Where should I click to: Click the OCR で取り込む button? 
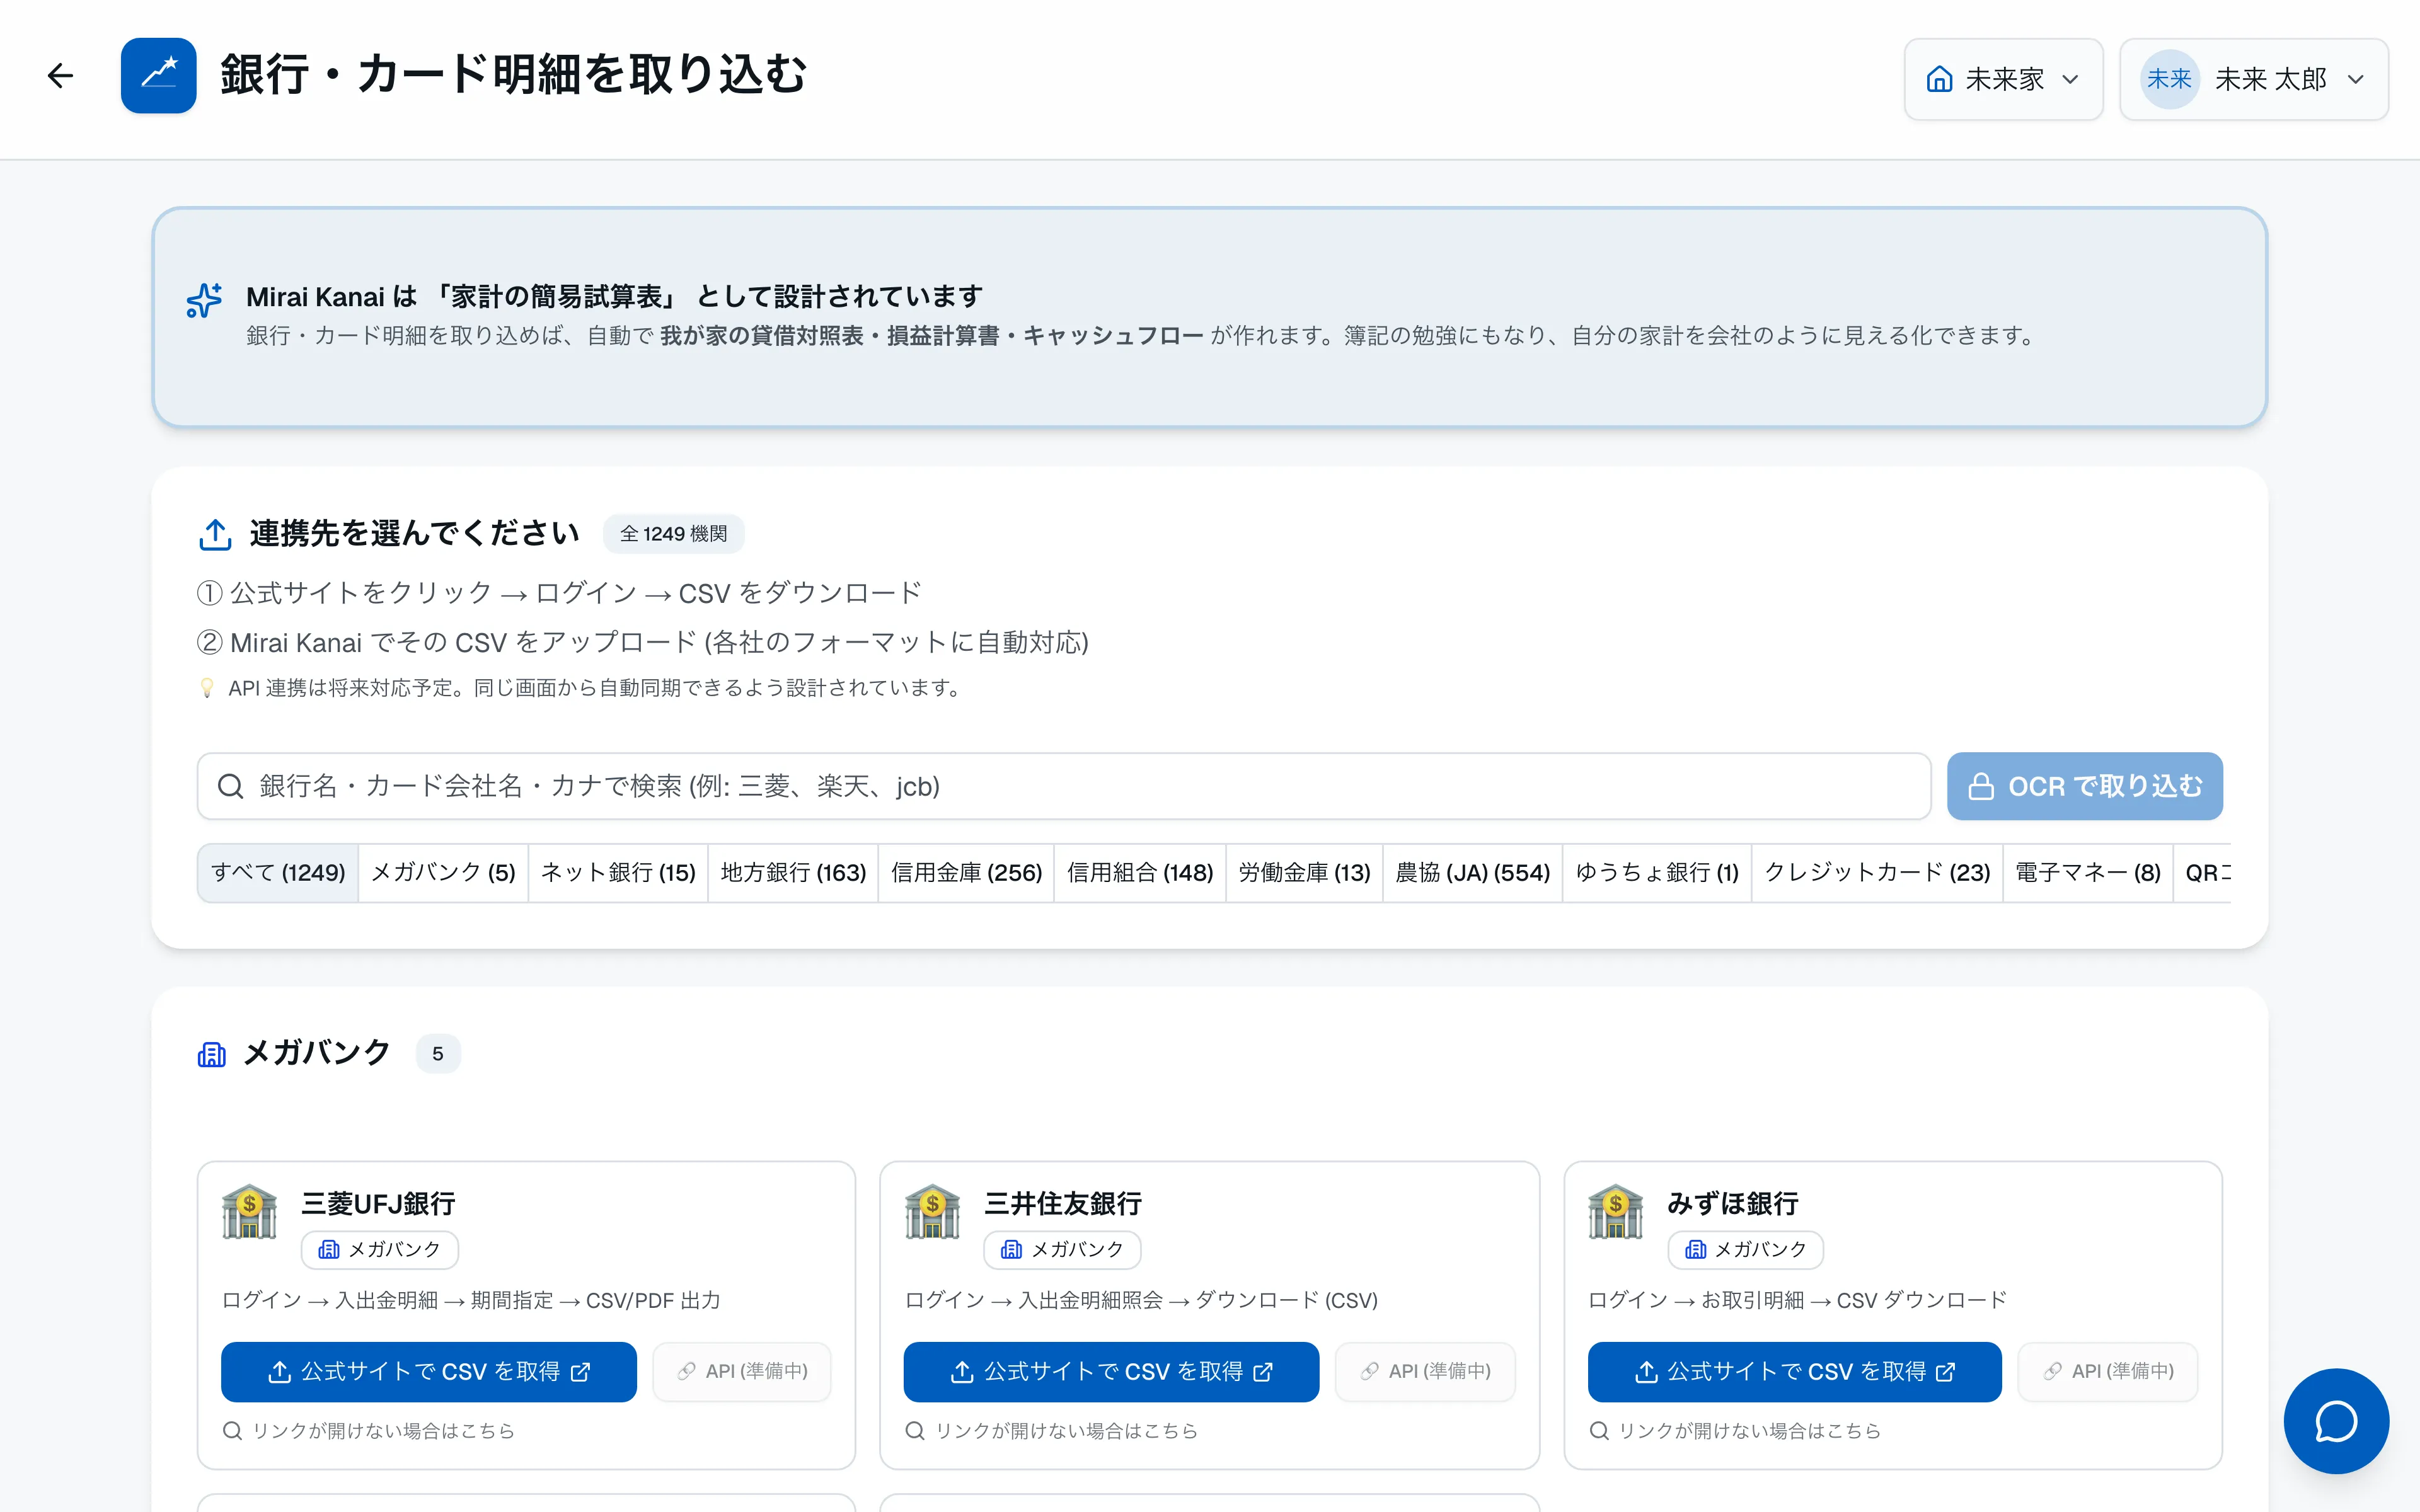coord(2085,786)
